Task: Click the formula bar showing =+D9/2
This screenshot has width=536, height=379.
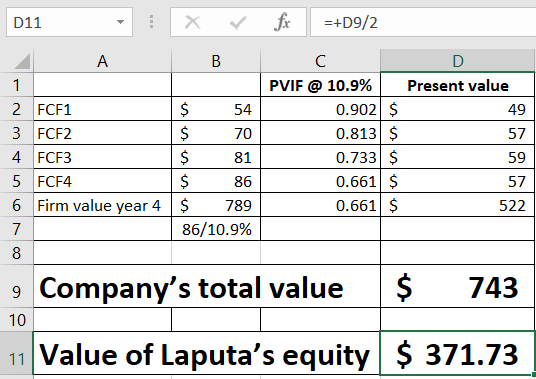Action: coord(423,22)
